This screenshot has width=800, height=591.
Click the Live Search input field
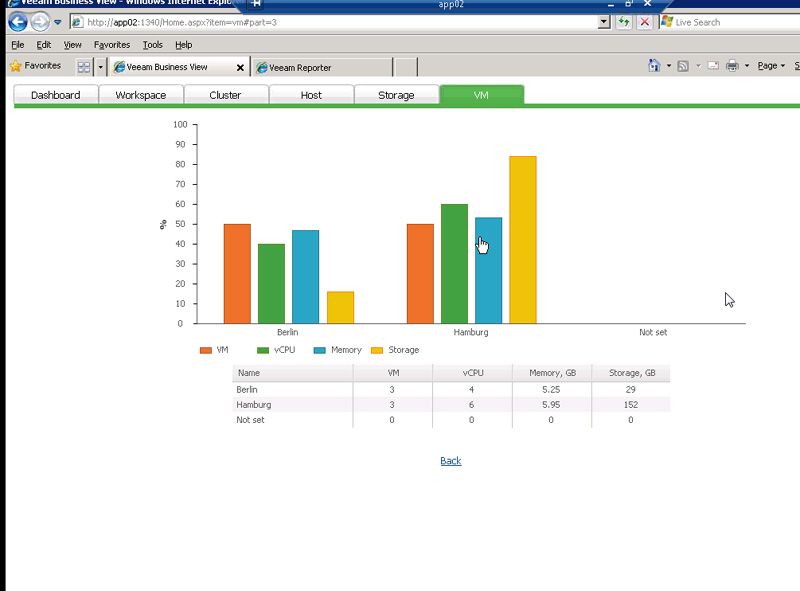click(x=735, y=22)
